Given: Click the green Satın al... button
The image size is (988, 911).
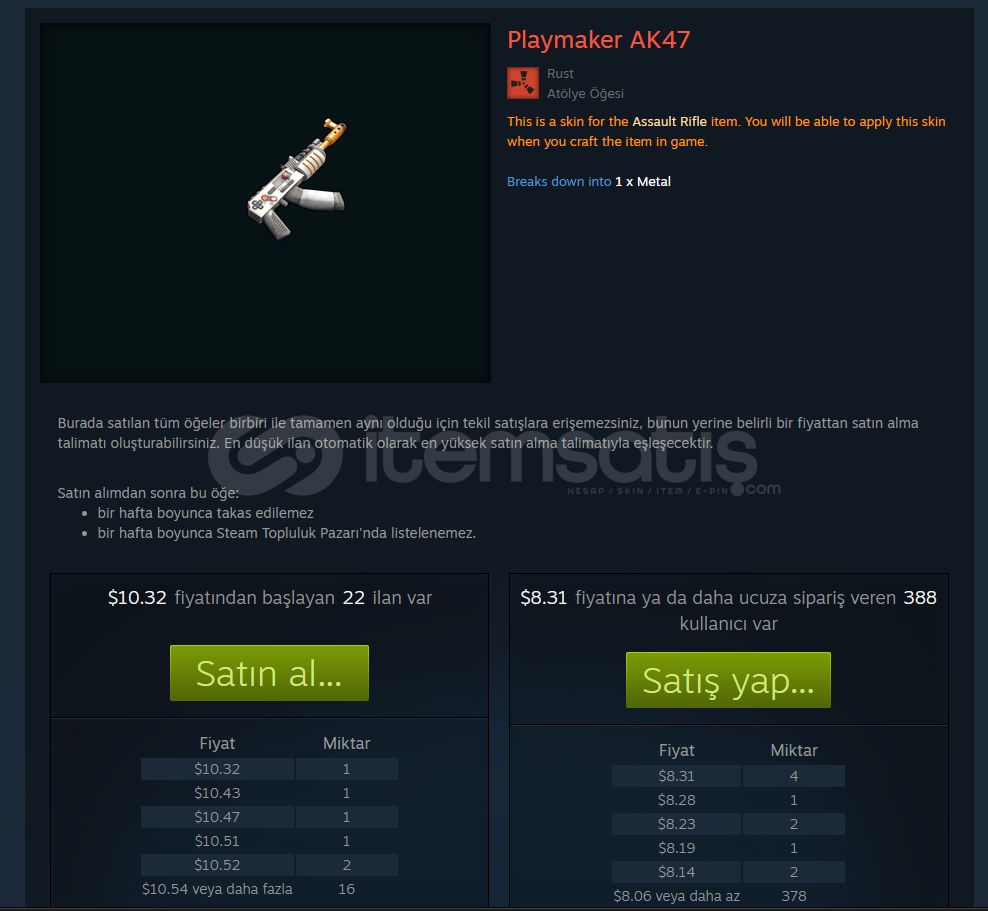Looking at the screenshot, I should [x=269, y=673].
